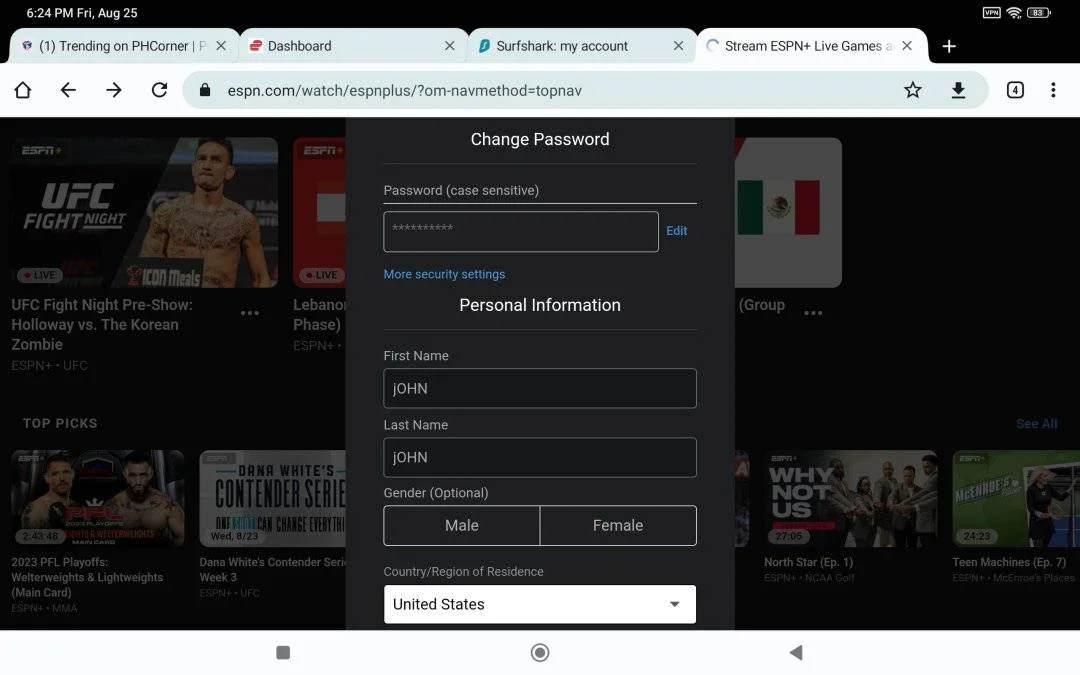This screenshot has height=675, width=1080.
Task: Select Female gender option
Action: click(618, 526)
